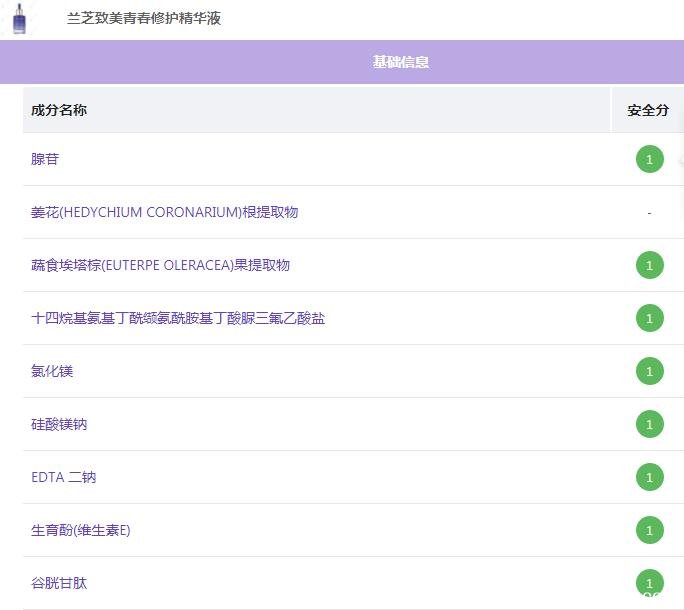Open the 氯化镁 ingredient link

click(52, 371)
